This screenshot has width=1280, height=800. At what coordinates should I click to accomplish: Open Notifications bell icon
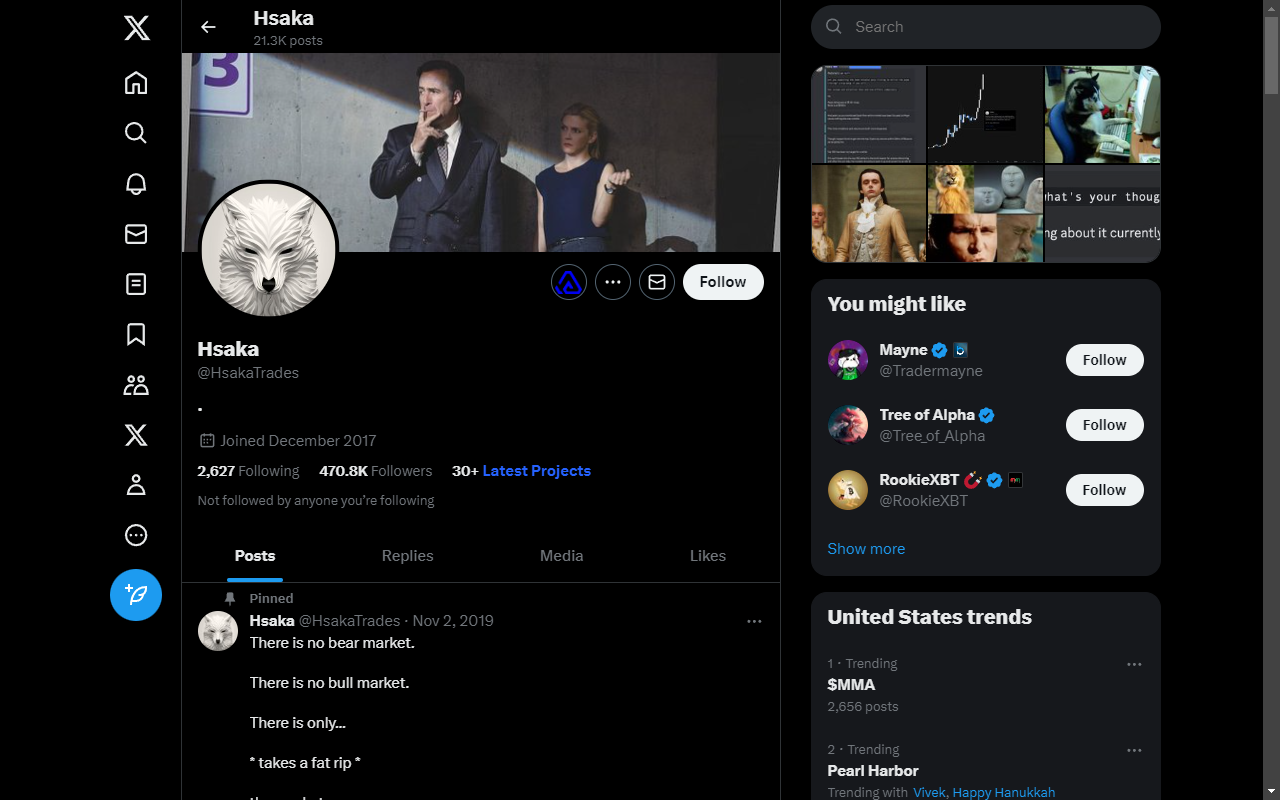point(136,184)
